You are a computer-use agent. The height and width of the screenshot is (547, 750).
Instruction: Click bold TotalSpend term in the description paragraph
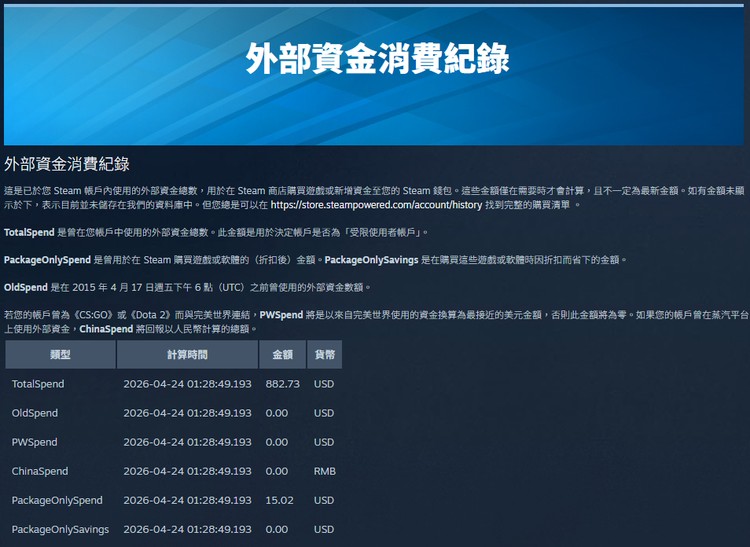pyautogui.click(x=29, y=233)
